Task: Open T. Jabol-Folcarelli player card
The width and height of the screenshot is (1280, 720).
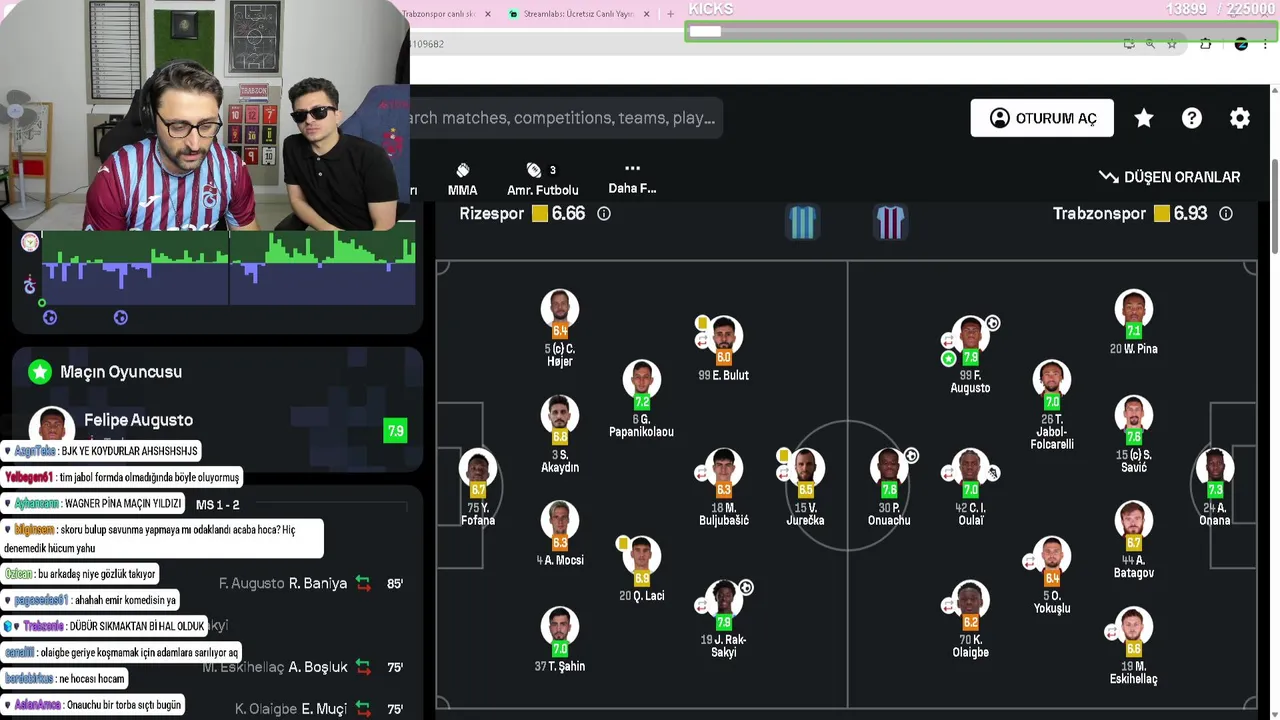Action: point(1052,405)
